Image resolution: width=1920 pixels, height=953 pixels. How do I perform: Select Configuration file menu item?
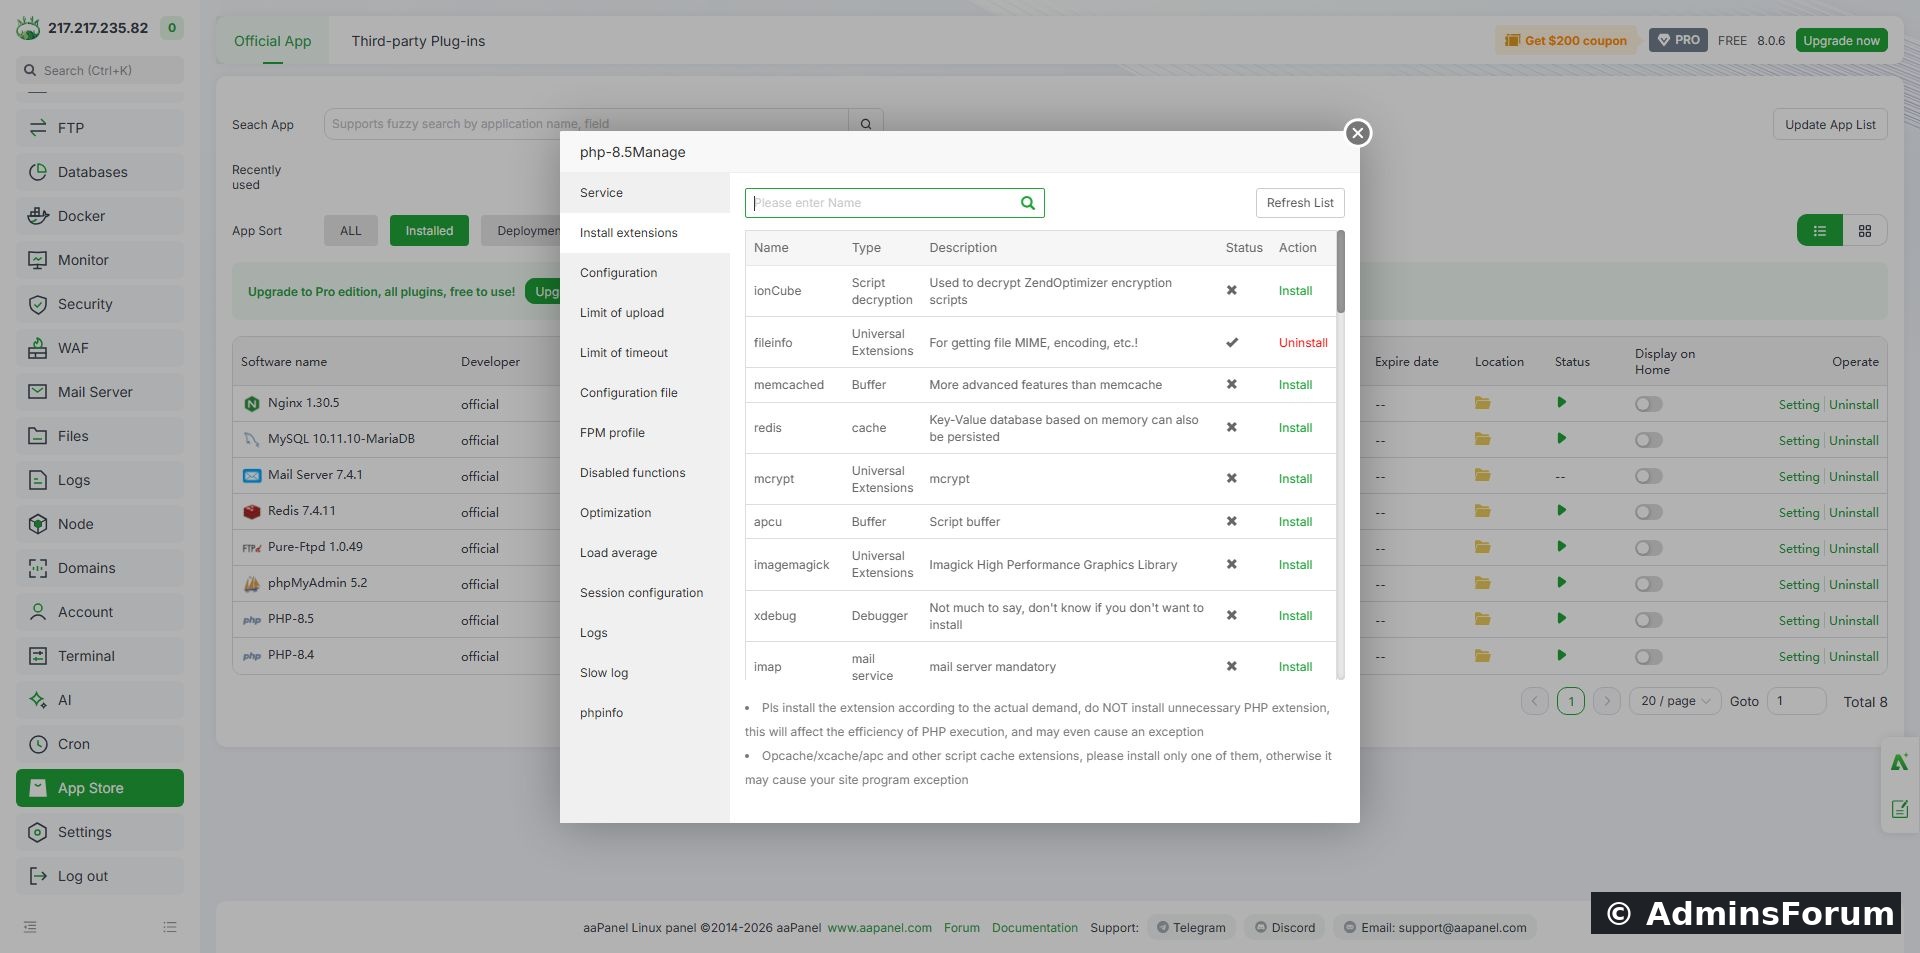645,393
